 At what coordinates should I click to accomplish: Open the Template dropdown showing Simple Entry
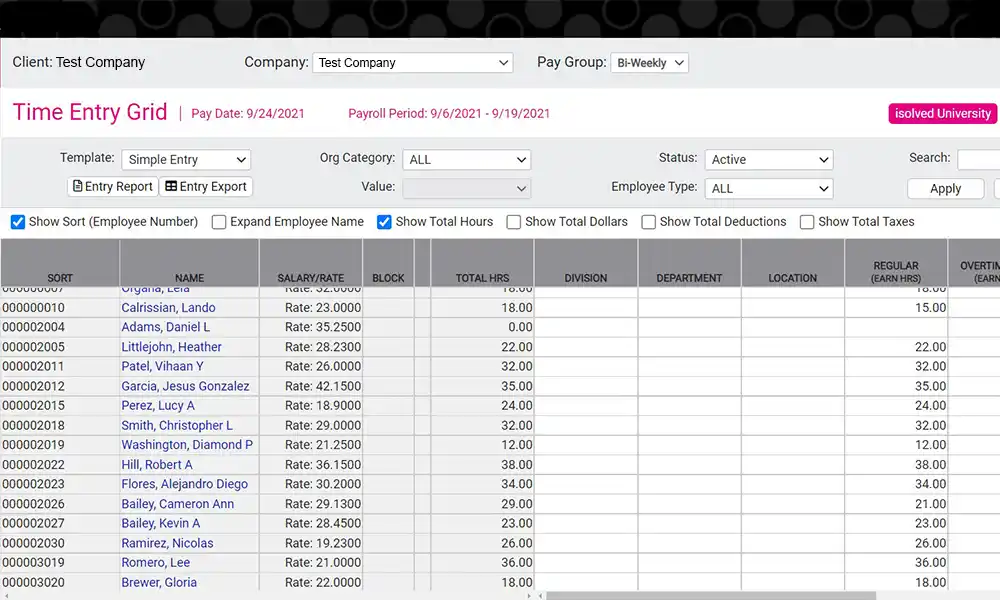coord(186,159)
